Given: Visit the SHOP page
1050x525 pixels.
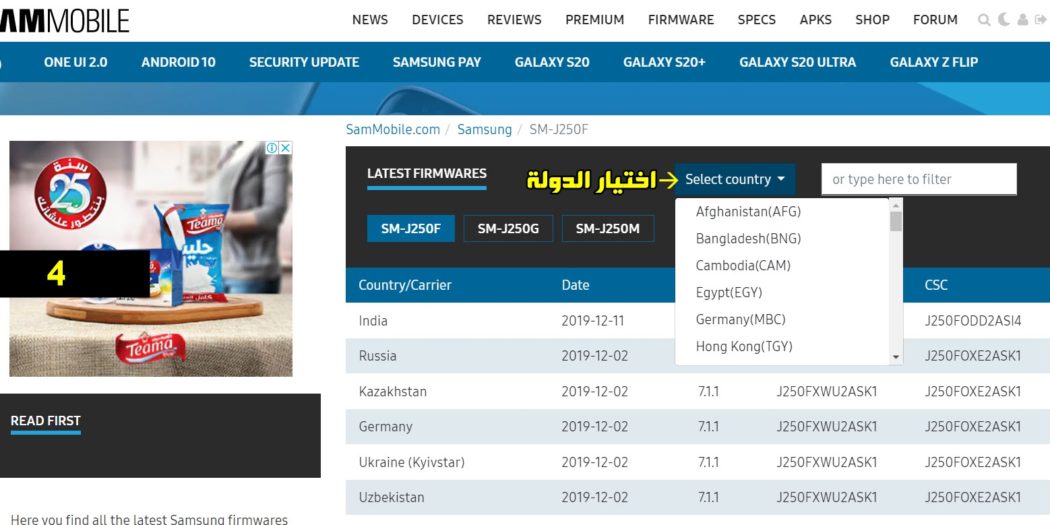Looking at the screenshot, I should coord(873,20).
